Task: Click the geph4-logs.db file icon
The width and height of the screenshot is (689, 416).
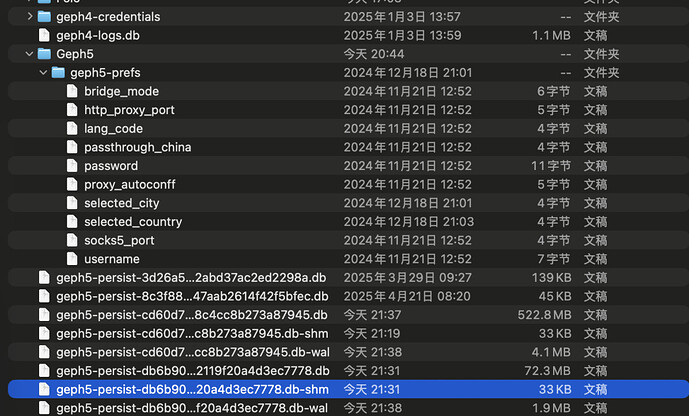Action: tap(44, 35)
